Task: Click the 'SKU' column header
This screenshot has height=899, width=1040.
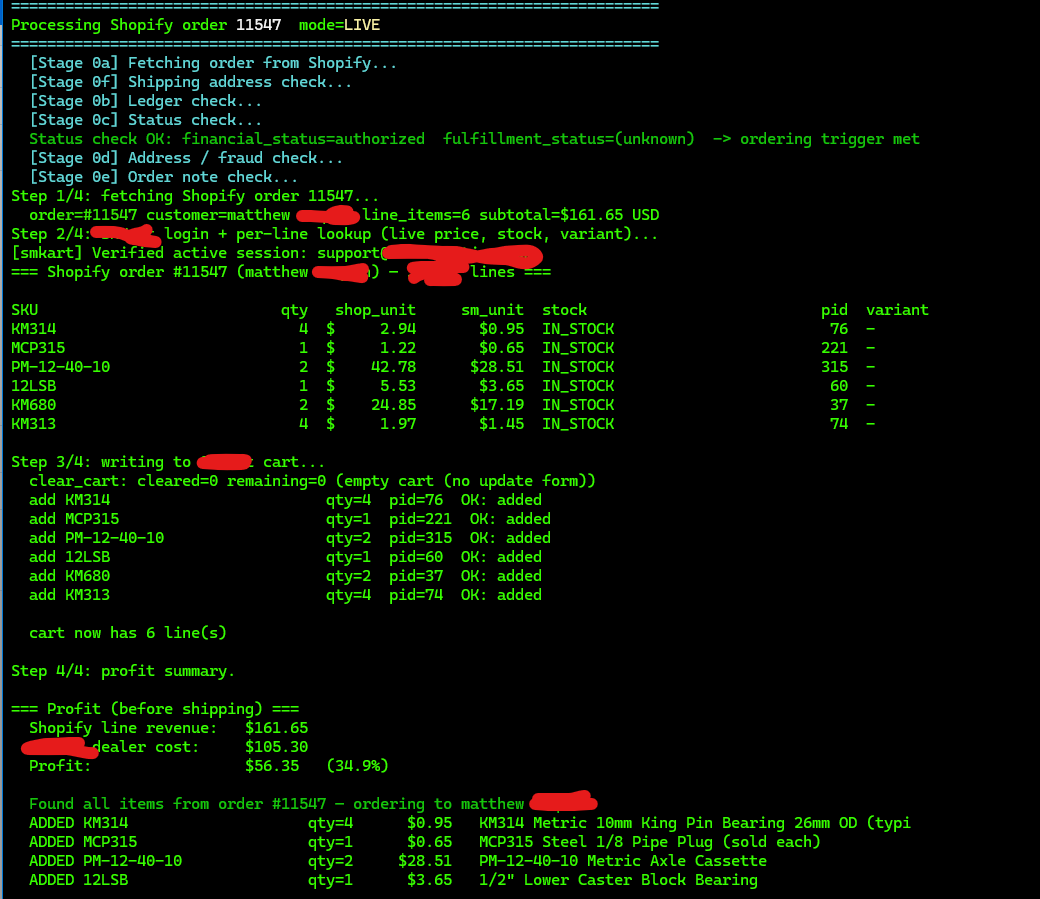Action: 25,311
